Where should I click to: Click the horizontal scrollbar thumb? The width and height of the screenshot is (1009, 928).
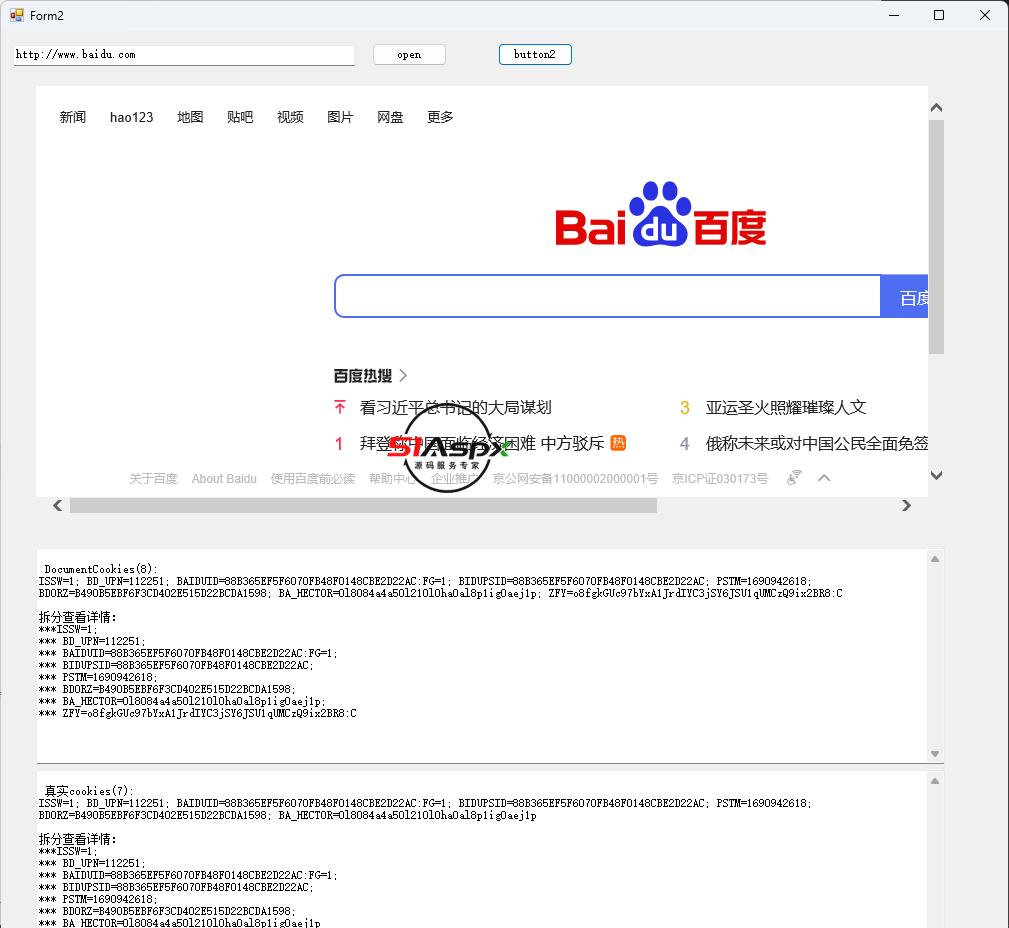click(x=364, y=506)
